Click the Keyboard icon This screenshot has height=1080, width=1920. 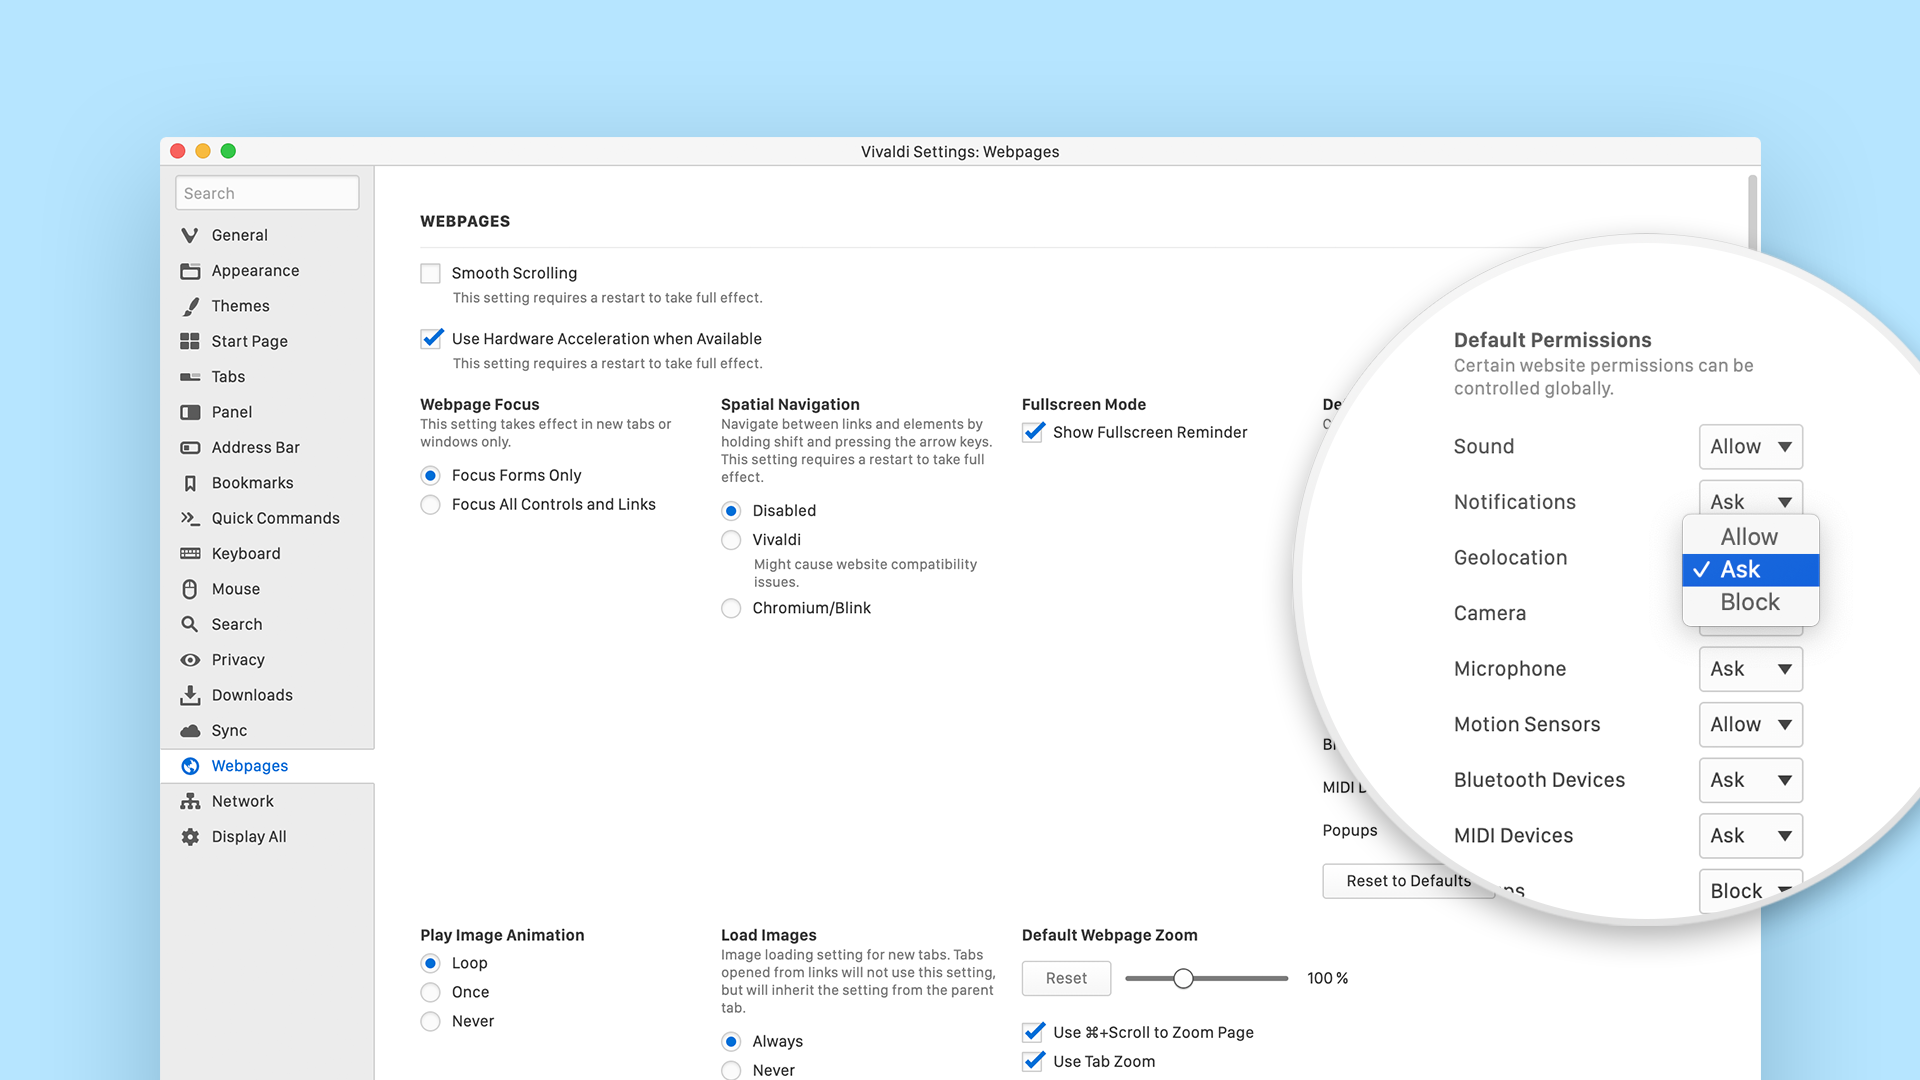point(190,554)
